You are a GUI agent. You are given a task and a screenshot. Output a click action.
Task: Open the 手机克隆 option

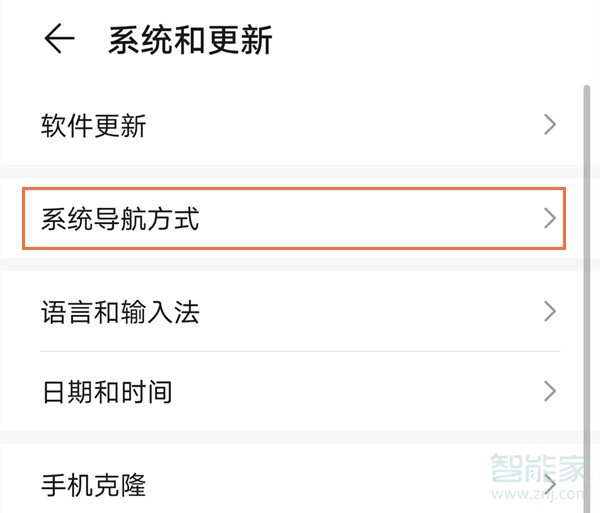coord(94,486)
